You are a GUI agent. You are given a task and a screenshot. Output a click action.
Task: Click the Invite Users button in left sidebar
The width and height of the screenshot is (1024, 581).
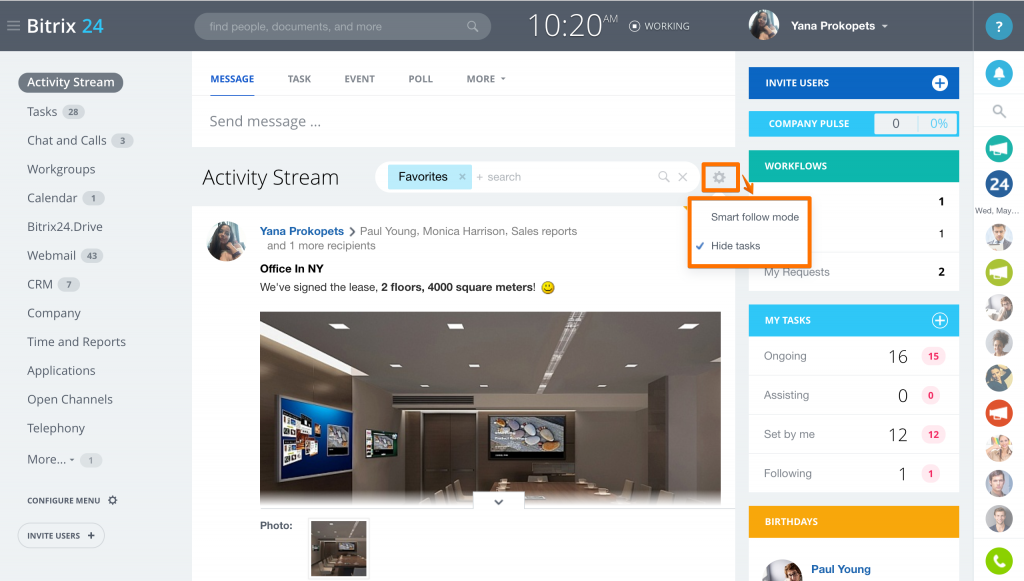61,535
